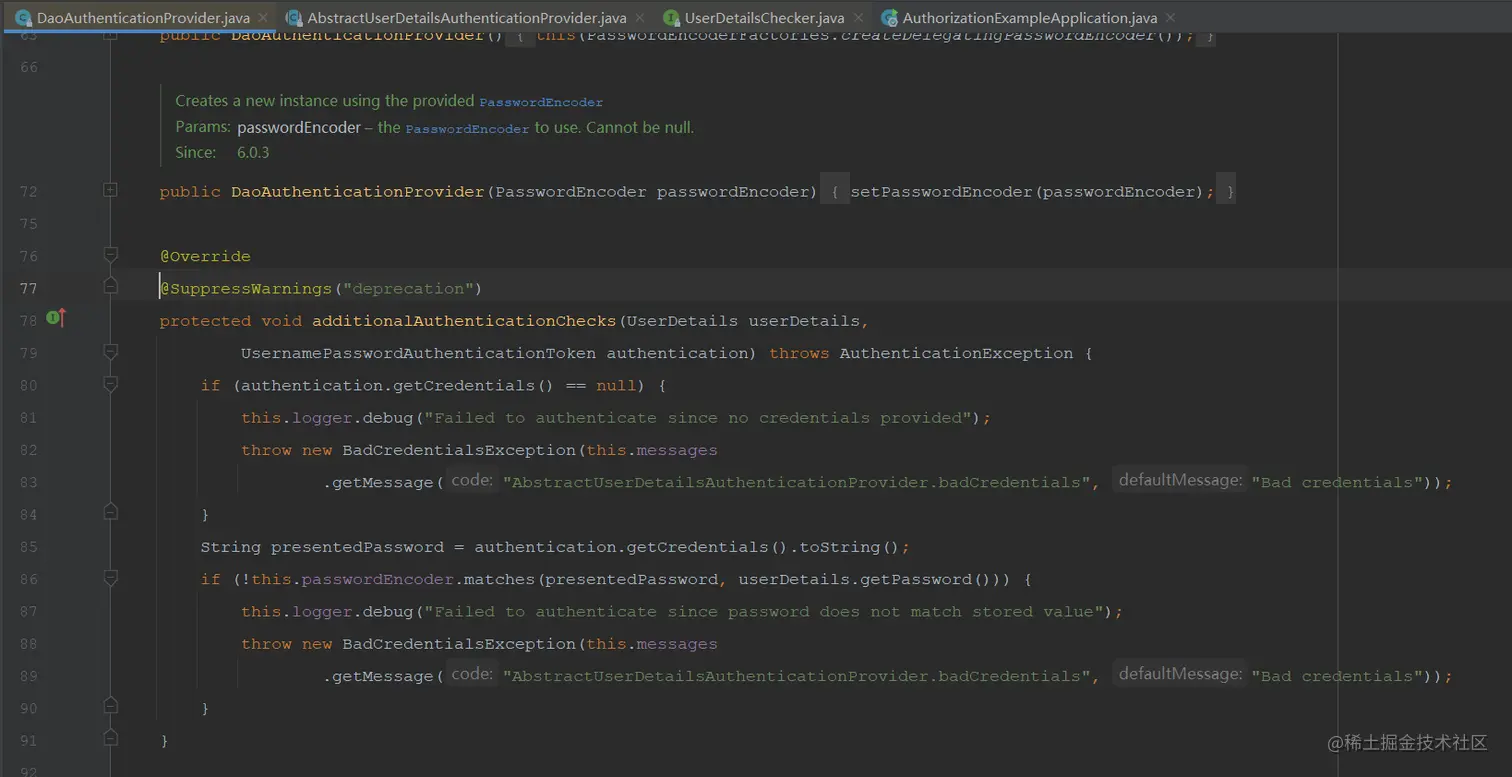
Task: Click the fold end marker at line 91
Action: tap(111, 739)
